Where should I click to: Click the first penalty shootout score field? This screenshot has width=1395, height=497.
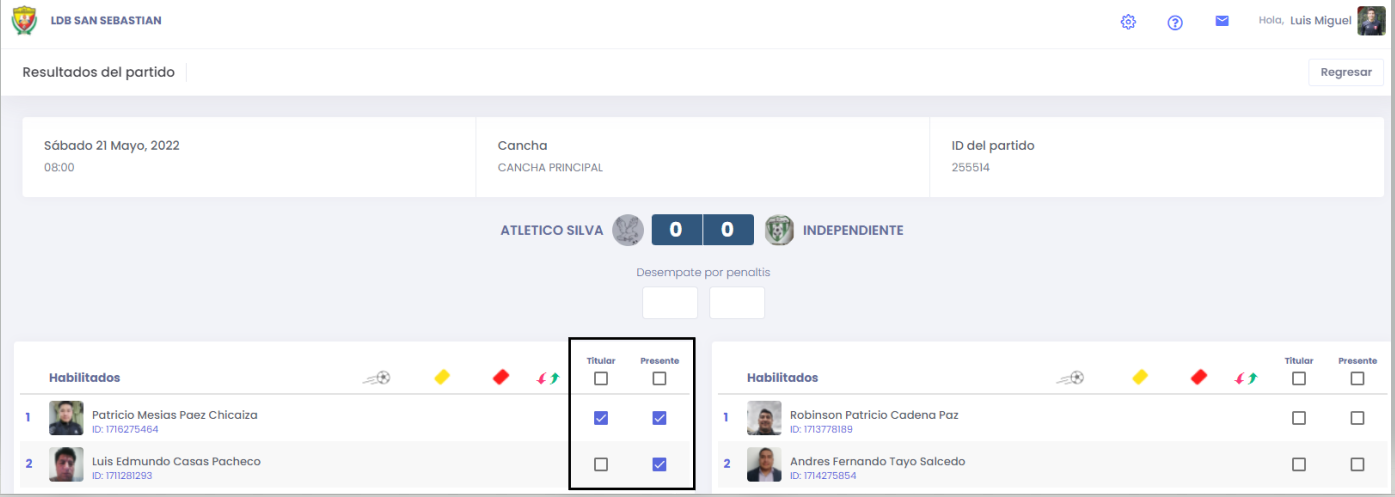click(x=670, y=303)
